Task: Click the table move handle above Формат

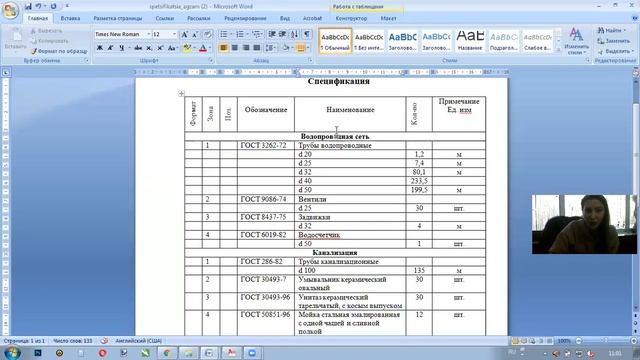Action: [x=181, y=93]
